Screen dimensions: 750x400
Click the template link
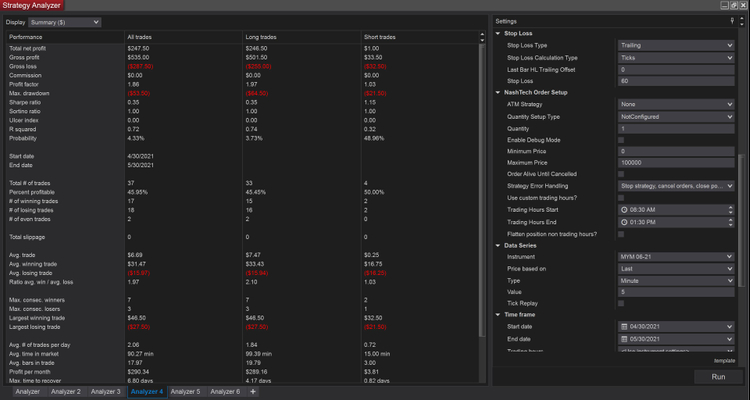[x=724, y=360]
